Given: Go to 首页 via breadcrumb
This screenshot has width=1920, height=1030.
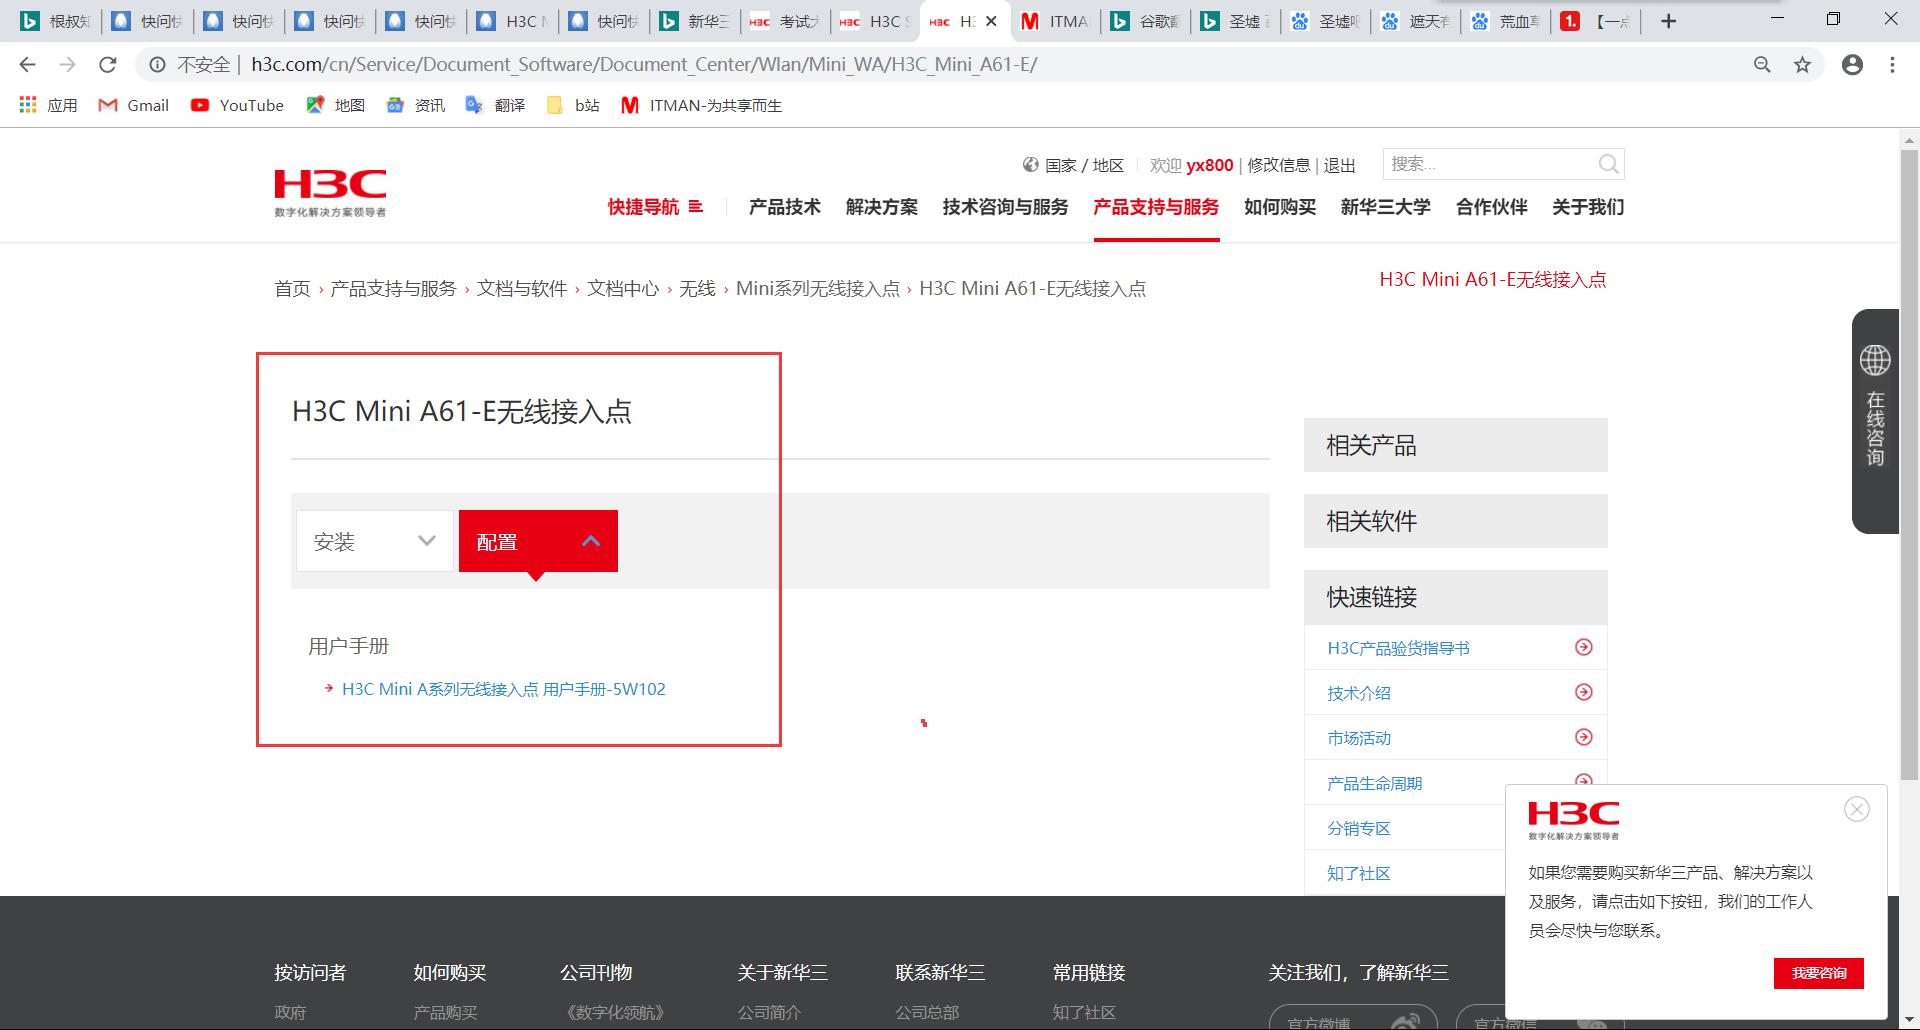Looking at the screenshot, I should [292, 289].
